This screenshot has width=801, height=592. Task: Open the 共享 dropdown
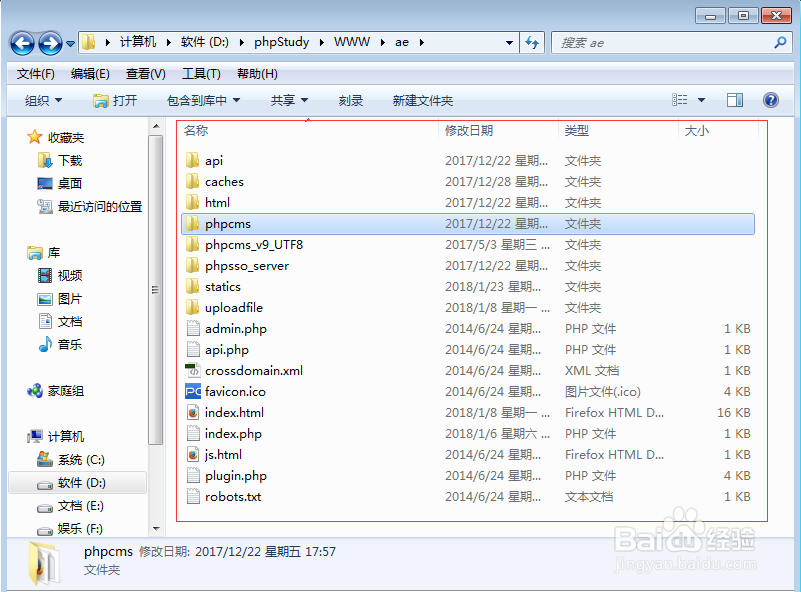(289, 101)
